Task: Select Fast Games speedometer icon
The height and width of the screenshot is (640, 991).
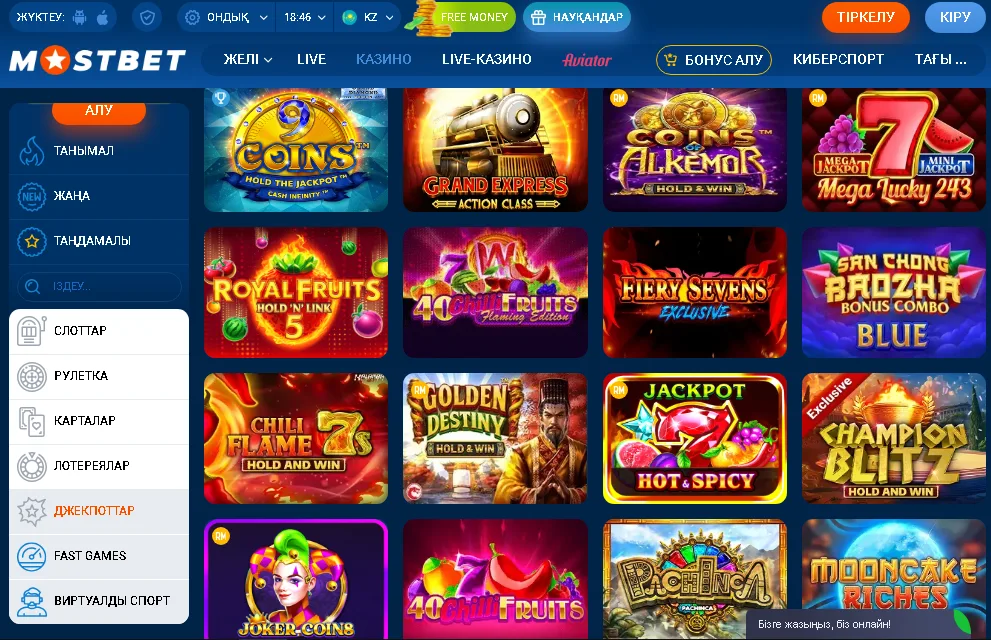Action: 32,557
